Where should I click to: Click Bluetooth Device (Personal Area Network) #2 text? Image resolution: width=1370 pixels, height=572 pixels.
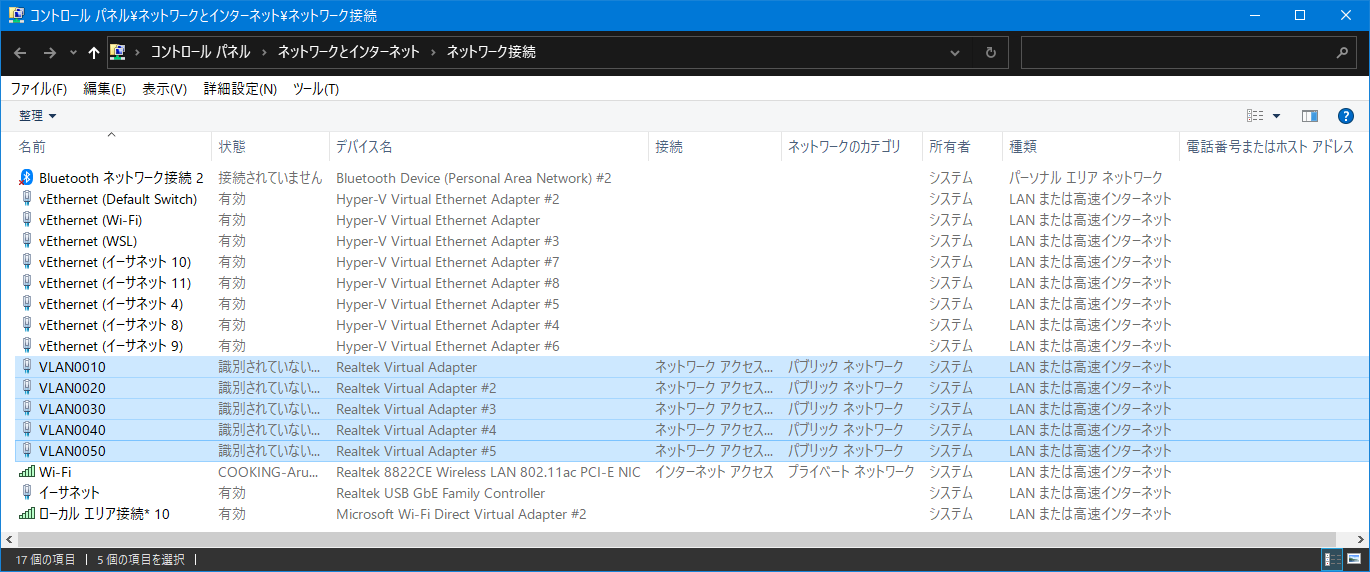[474, 178]
